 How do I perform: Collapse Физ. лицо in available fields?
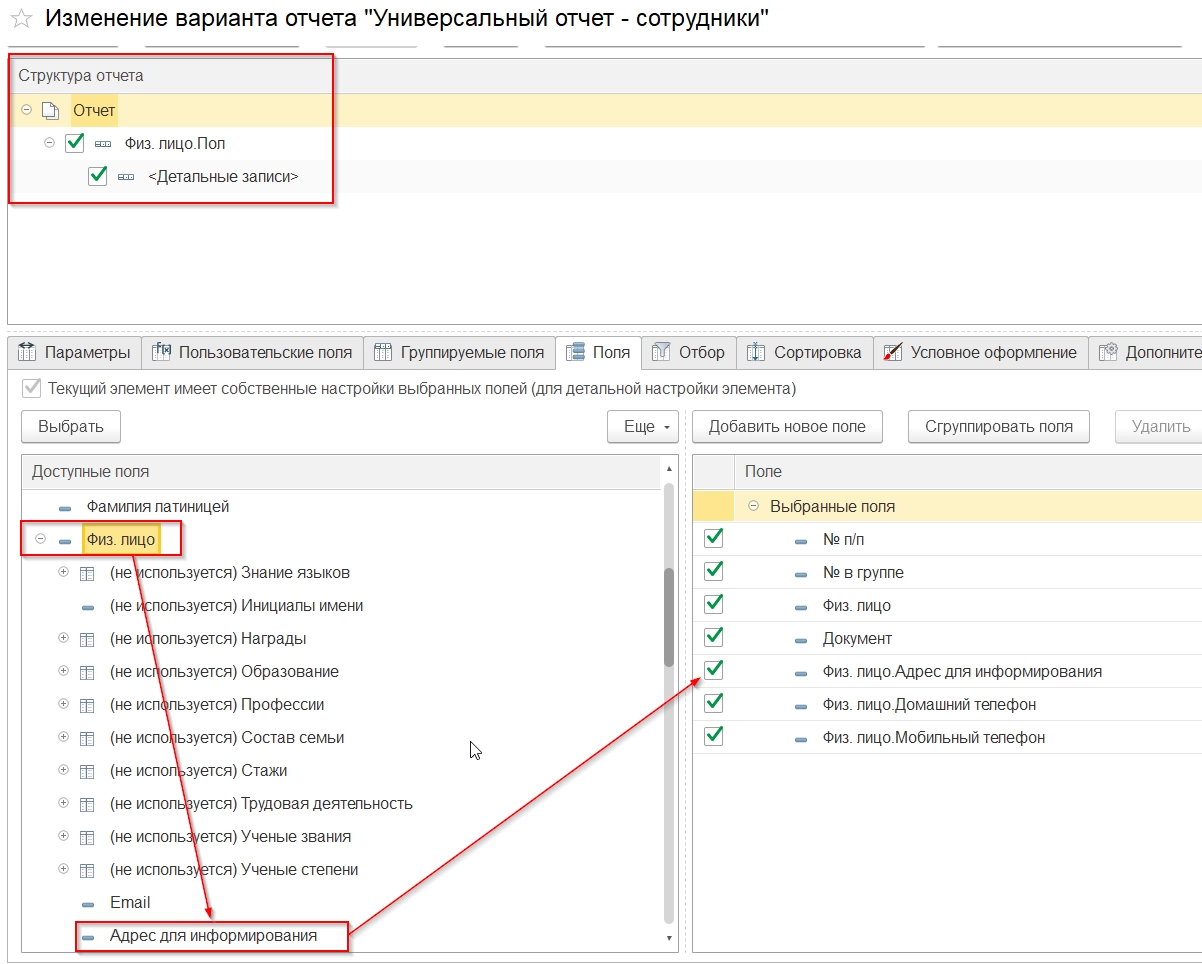(x=41, y=540)
